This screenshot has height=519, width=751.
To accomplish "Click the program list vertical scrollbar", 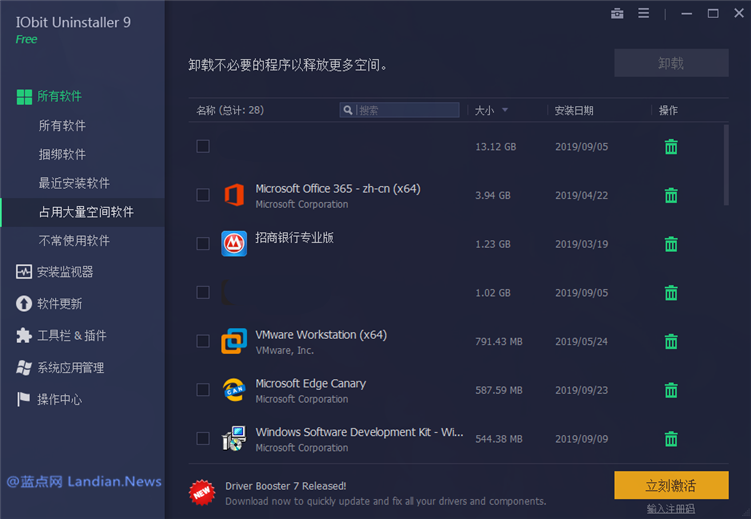I will coord(726,165).
